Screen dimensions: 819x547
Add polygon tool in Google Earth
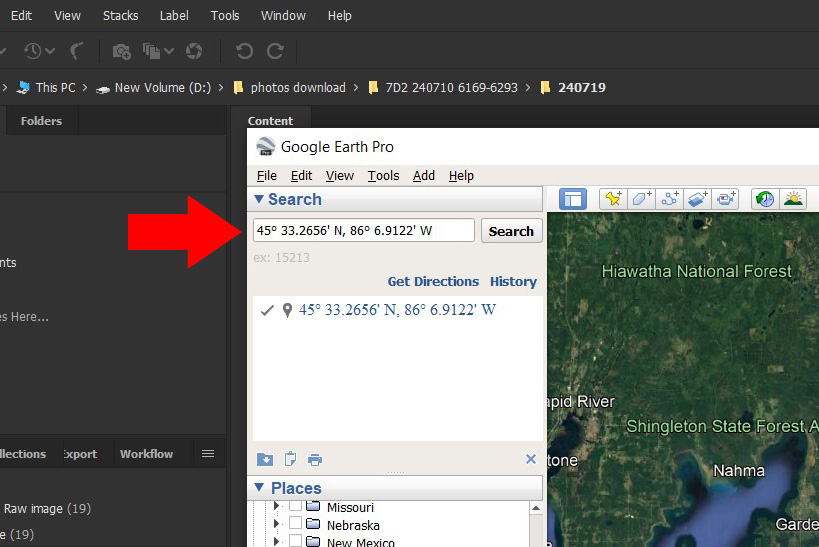coord(641,199)
